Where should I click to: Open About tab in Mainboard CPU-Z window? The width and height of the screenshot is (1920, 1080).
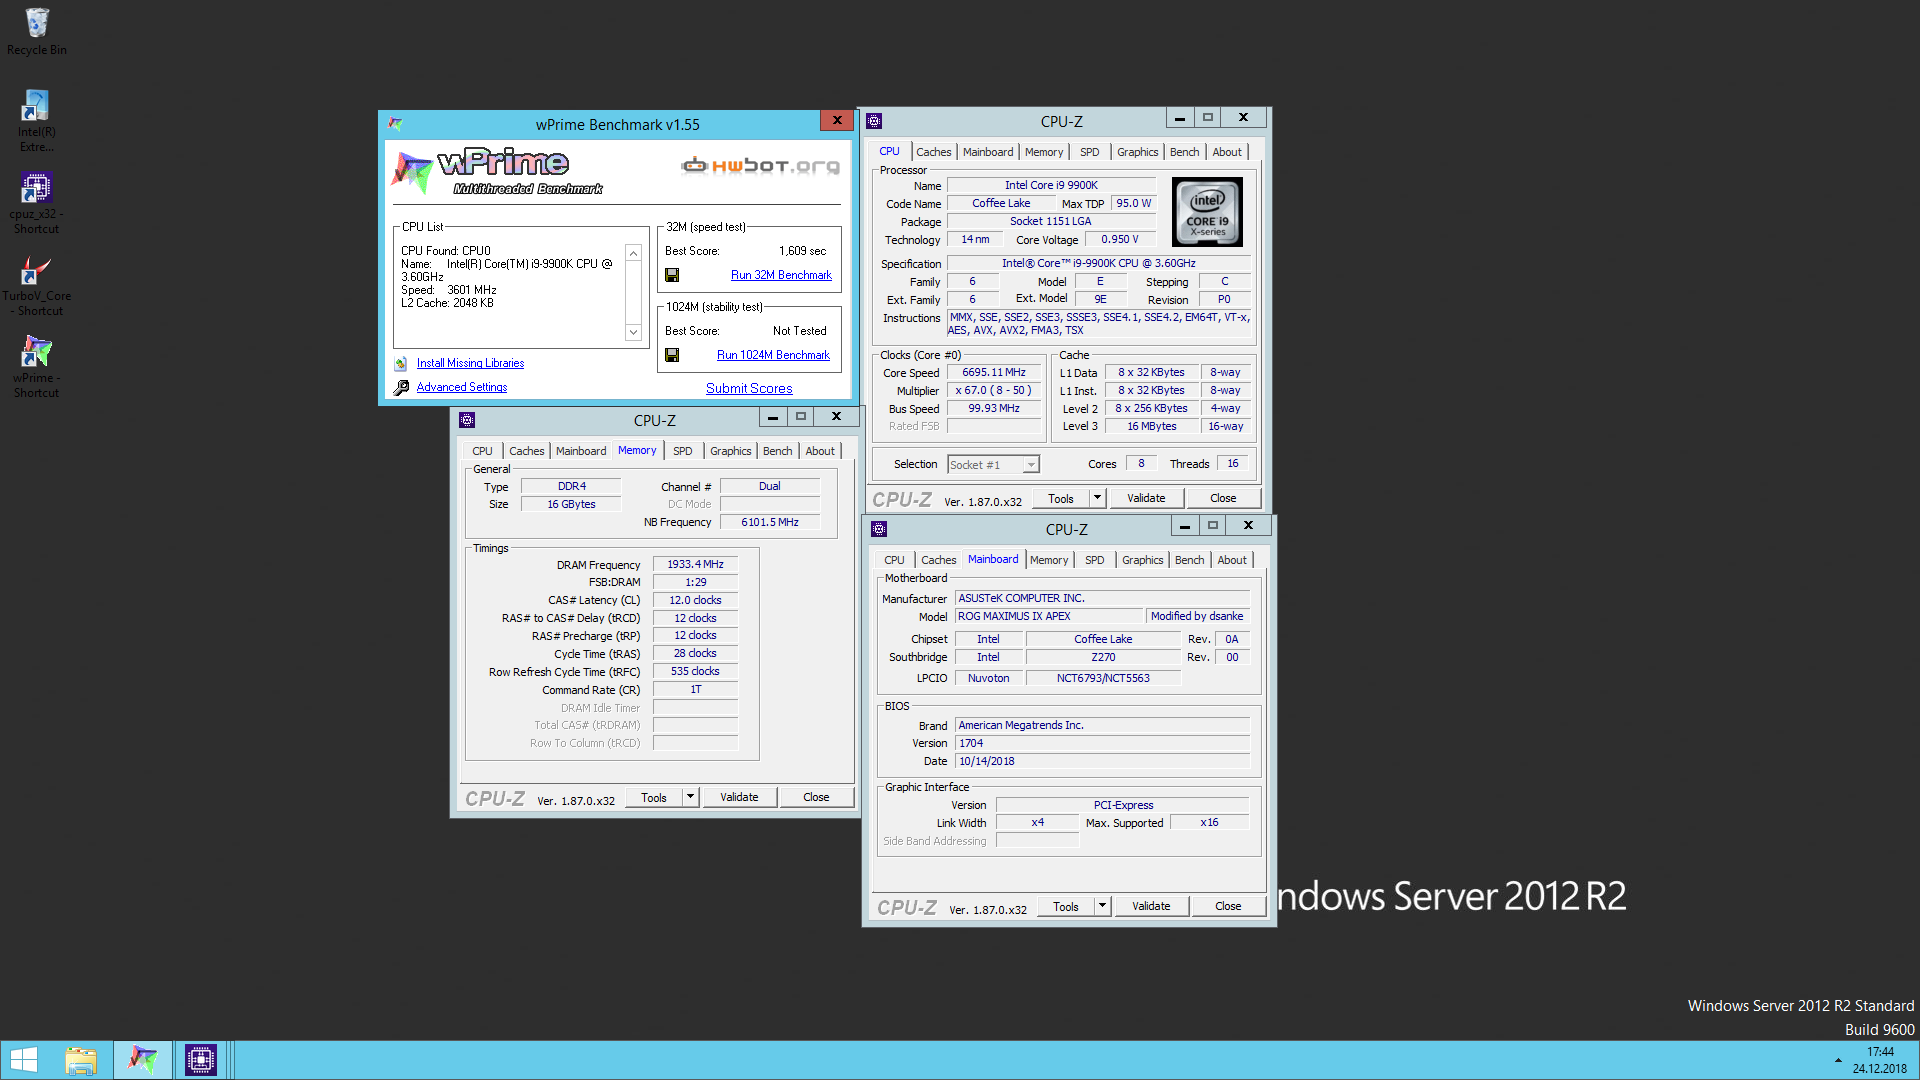tap(1232, 560)
